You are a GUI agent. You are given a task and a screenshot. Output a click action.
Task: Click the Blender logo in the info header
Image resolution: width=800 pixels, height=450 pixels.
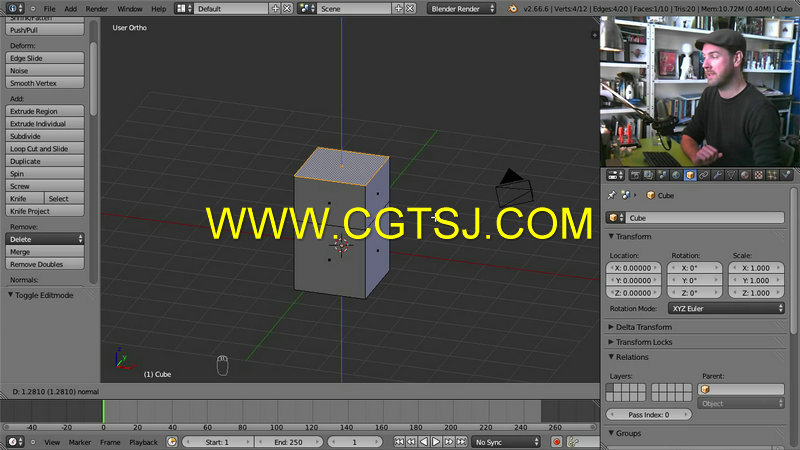coord(512,9)
